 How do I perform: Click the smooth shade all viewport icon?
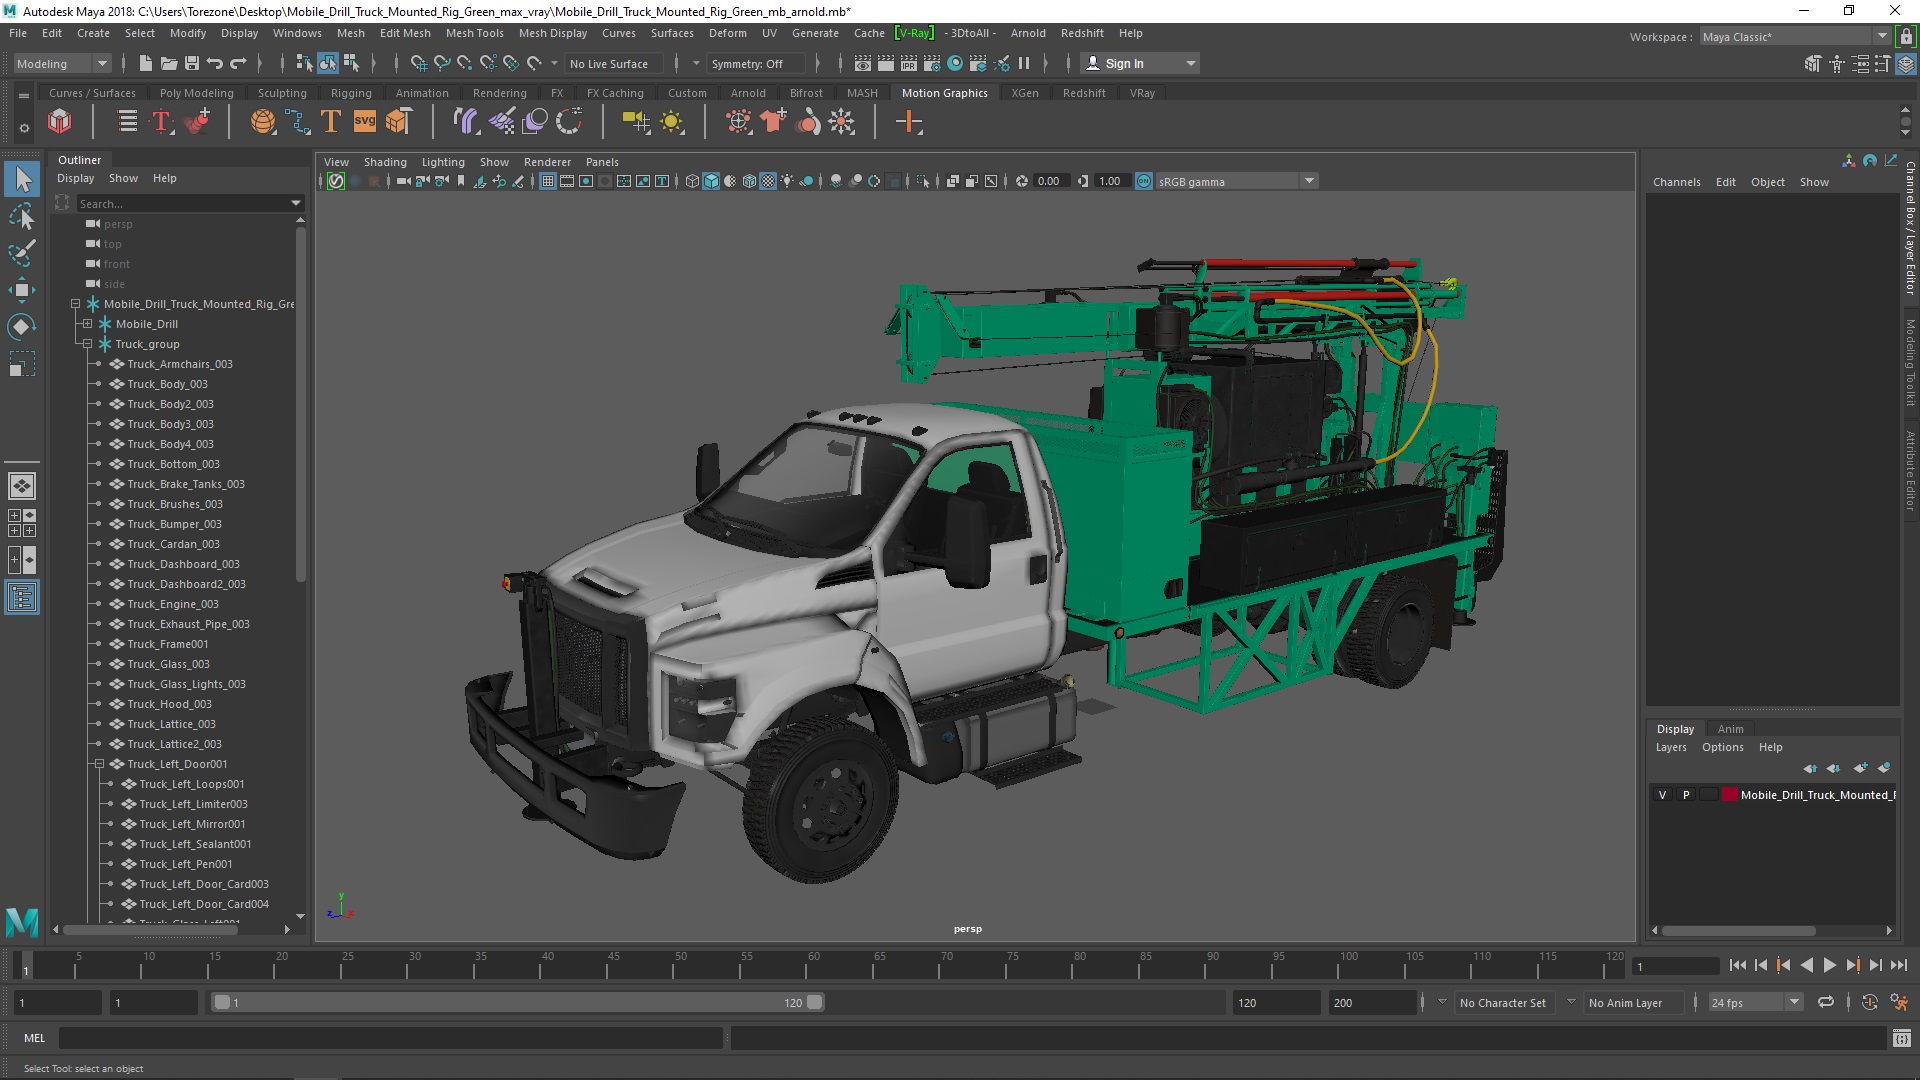click(x=711, y=181)
